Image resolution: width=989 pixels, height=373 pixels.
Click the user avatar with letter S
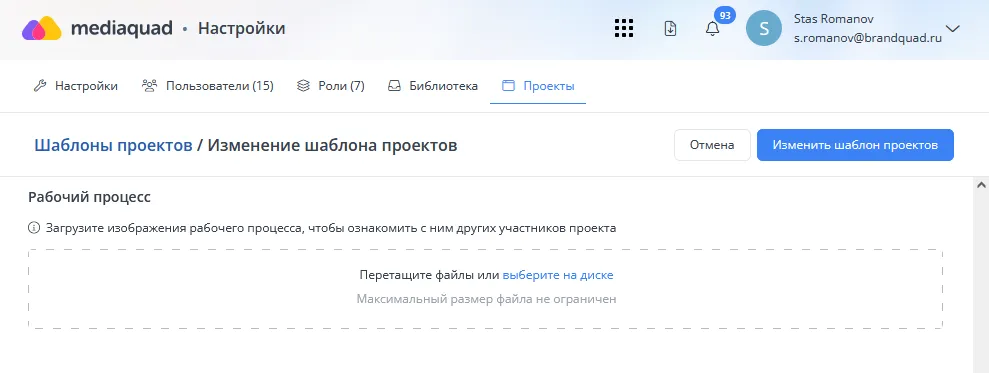(x=764, y=28)
